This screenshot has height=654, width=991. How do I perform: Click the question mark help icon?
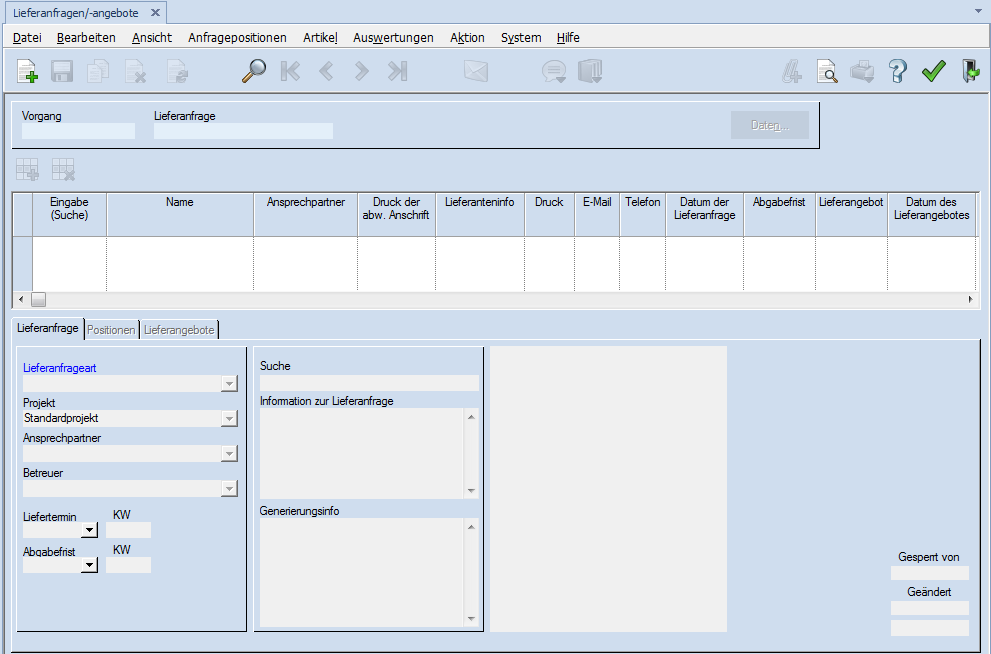(x=897, y=72)
